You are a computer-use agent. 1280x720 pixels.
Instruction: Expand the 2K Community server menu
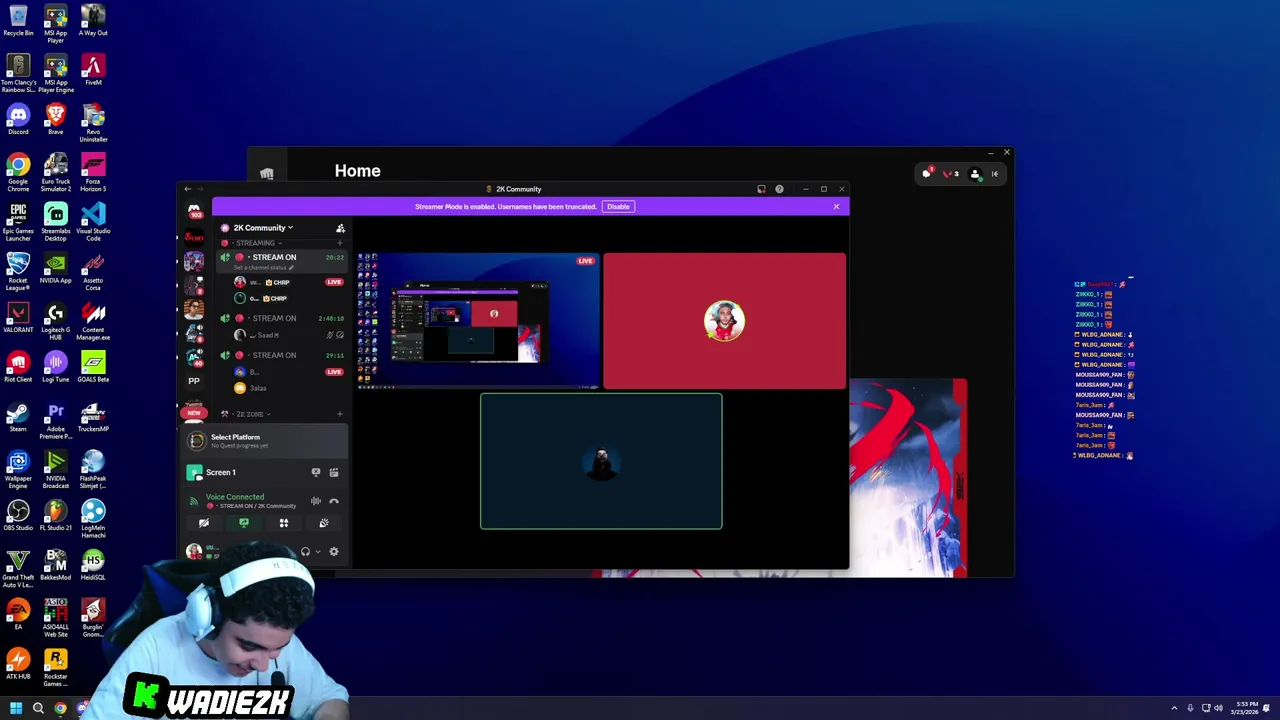point(262,228)
